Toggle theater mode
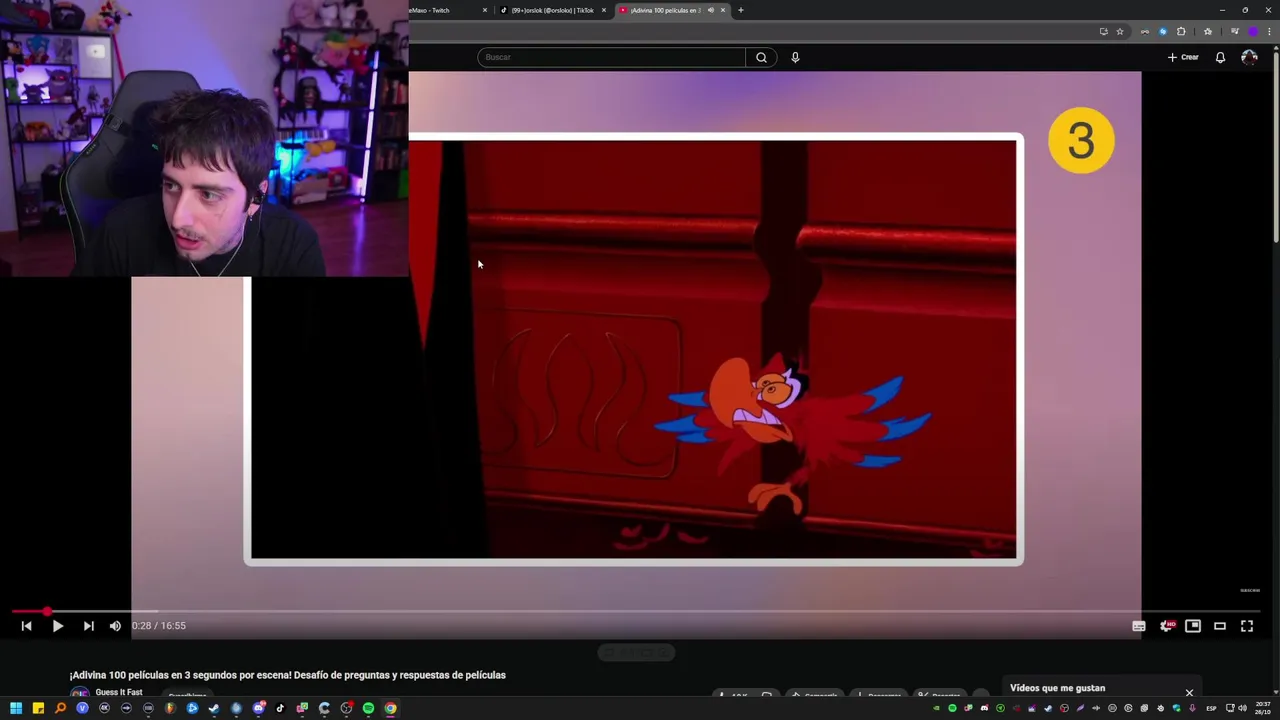 1220,626
